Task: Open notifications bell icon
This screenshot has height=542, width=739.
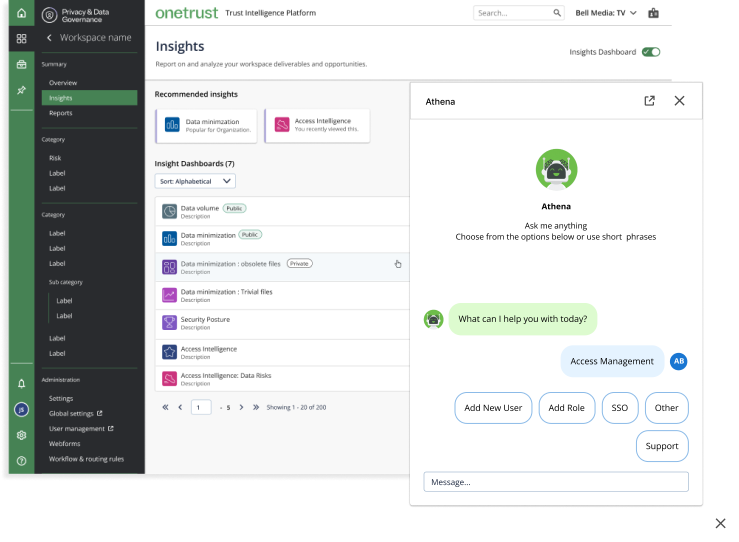Action: [x=21, y=384]
